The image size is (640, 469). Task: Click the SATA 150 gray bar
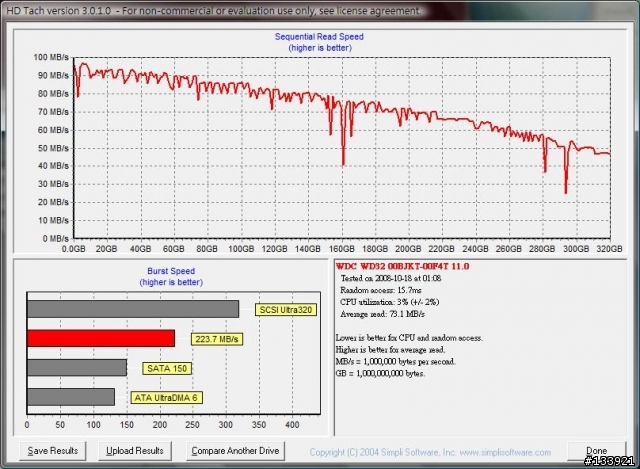pos(77,368)
